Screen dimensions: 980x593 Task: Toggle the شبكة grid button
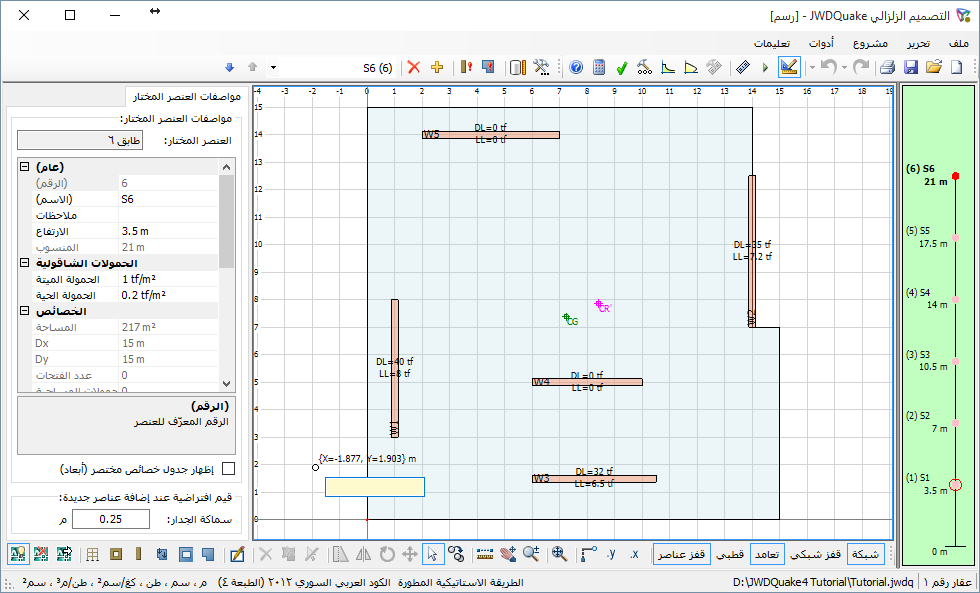(x=866, y=554)
